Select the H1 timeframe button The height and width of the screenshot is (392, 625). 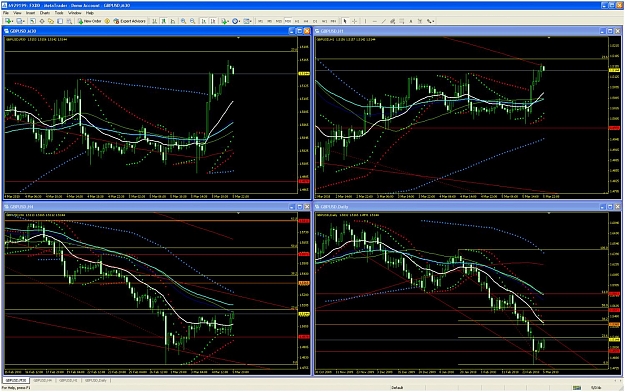(x=297, y=21)
